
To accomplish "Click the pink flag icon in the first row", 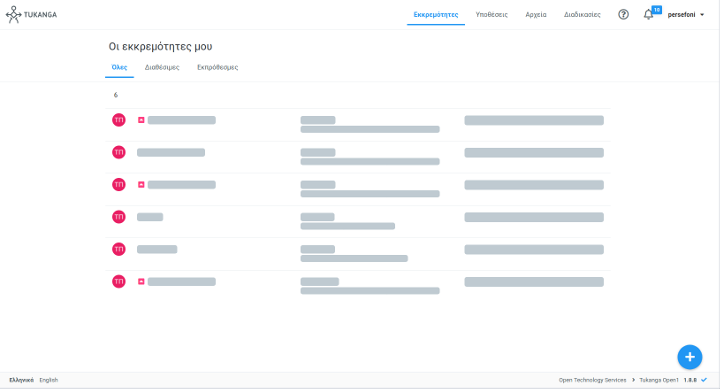I will click(x=141, y=120).
